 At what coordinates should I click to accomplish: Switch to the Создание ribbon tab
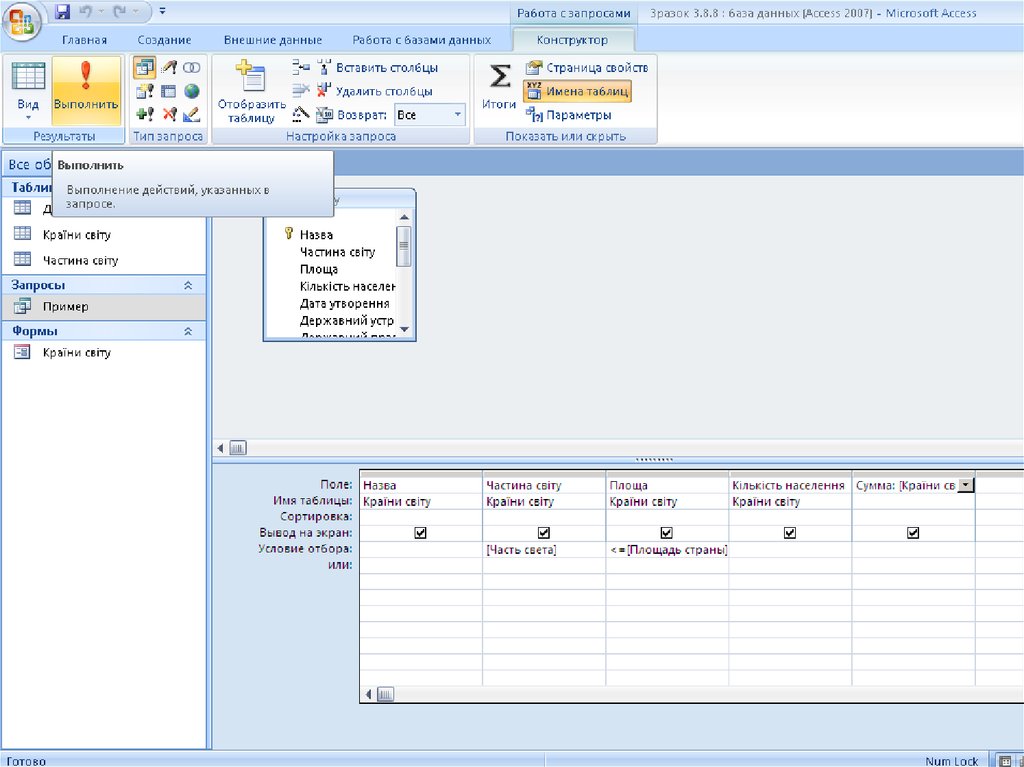[165, 40]
